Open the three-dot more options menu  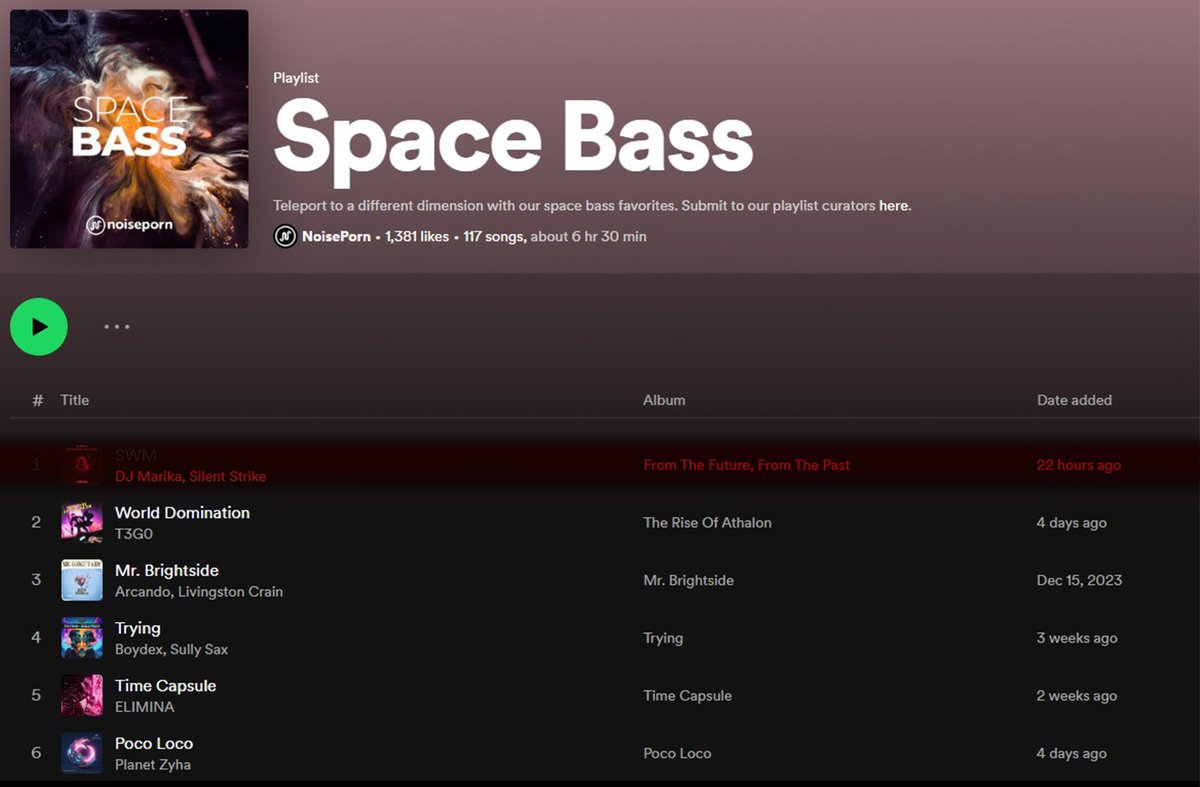pos(117,327)
